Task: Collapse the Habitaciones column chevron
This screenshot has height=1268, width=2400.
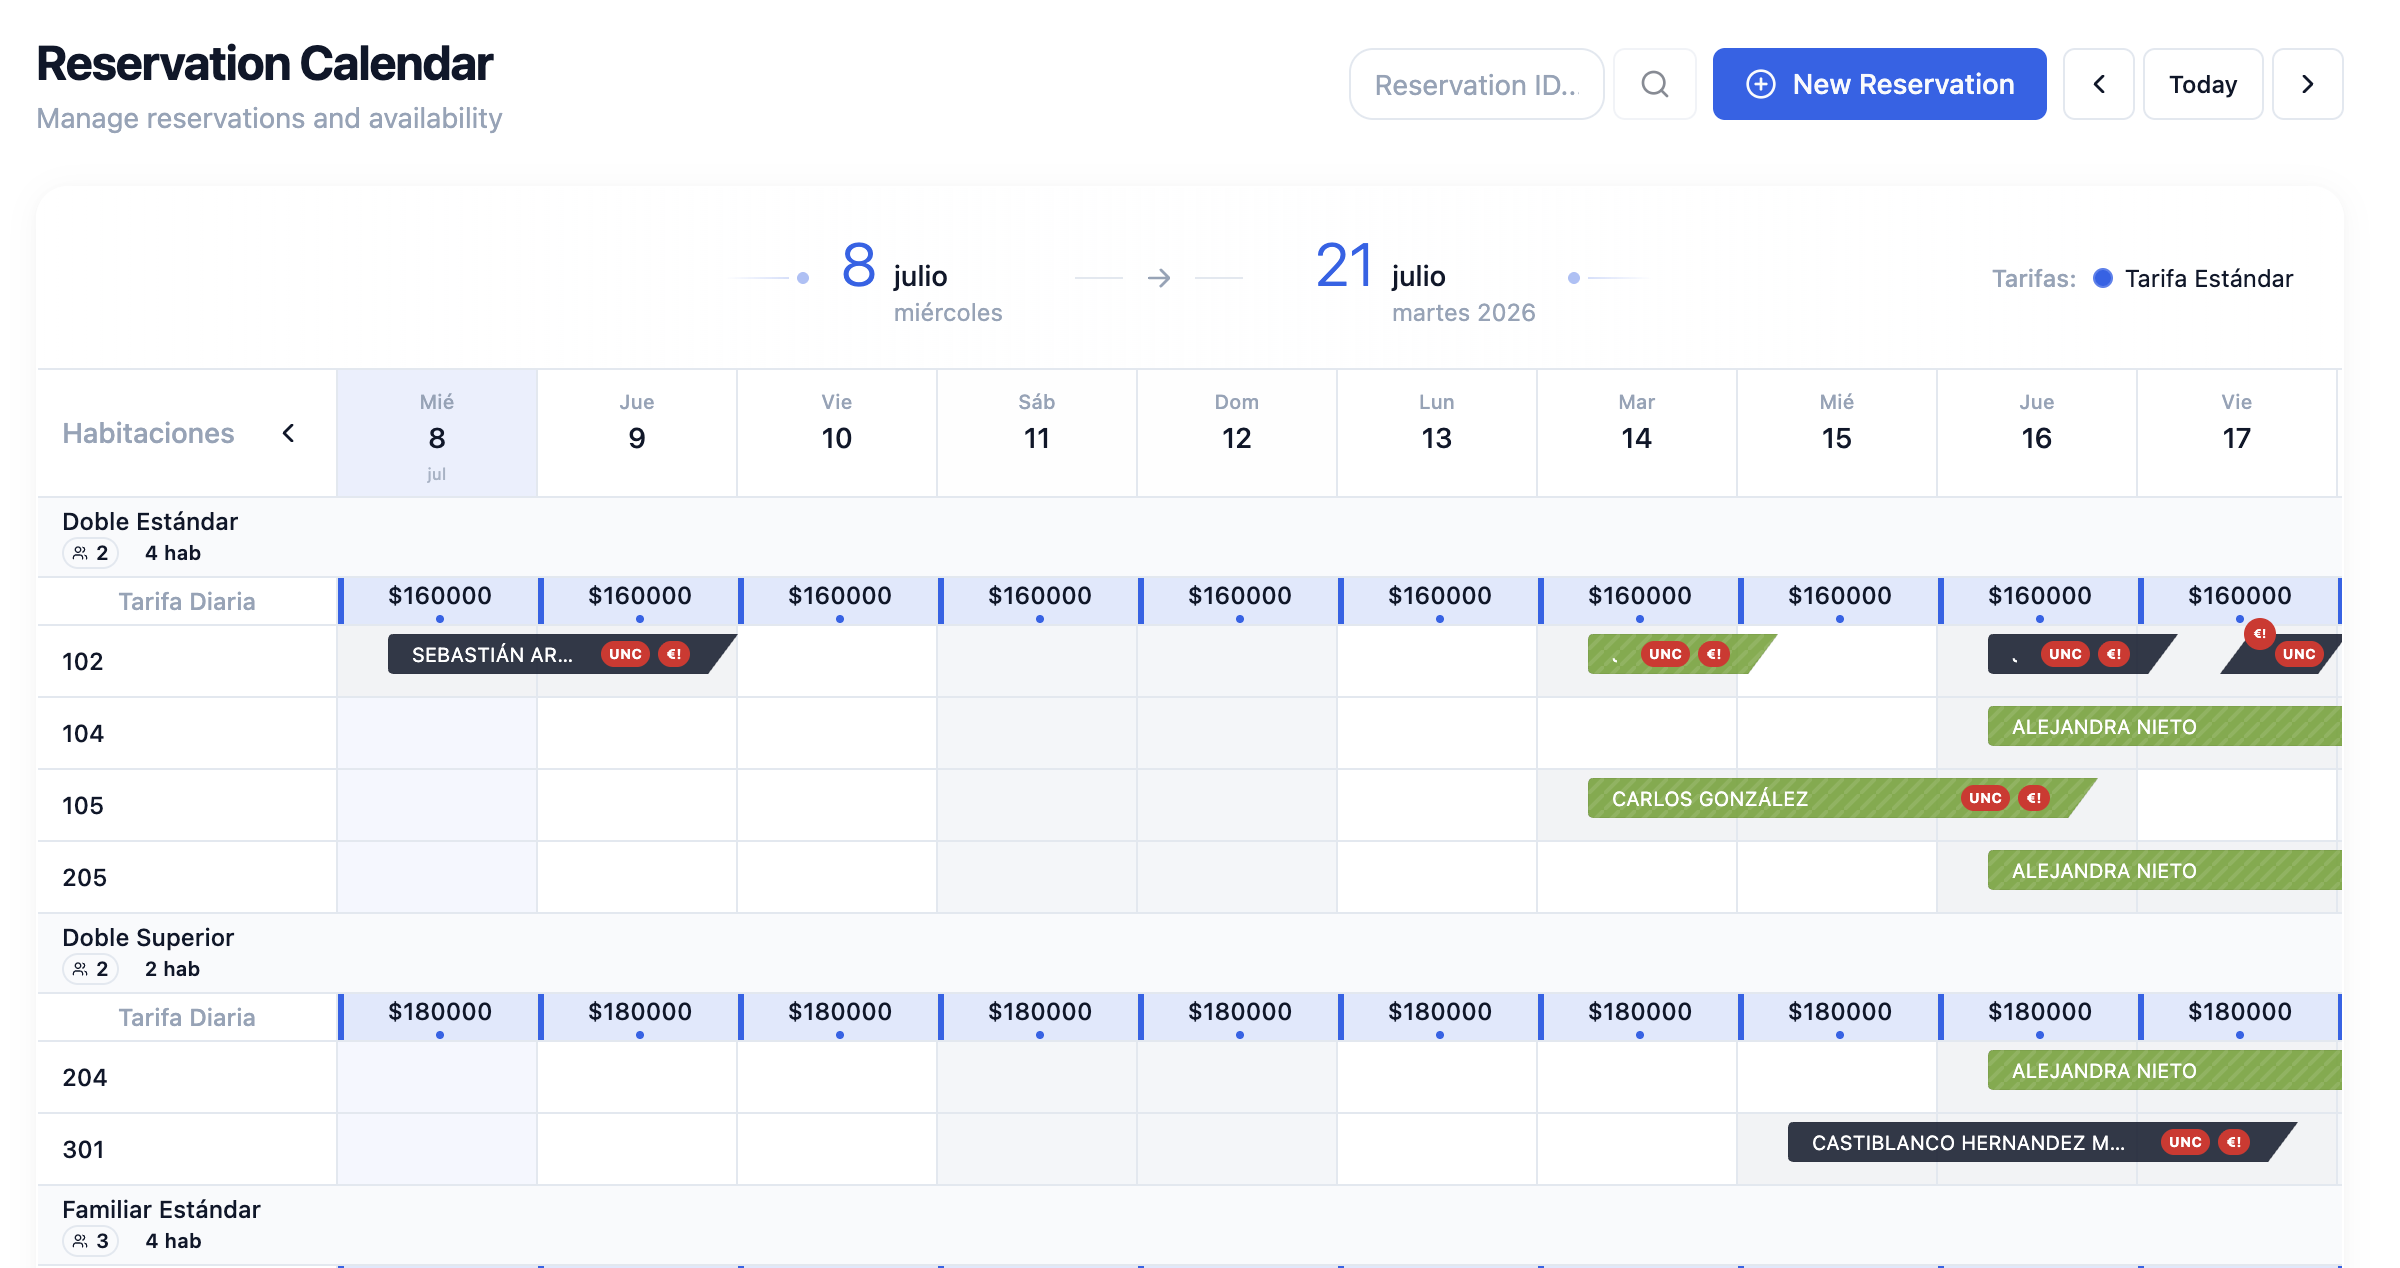Action: [288, 433]
